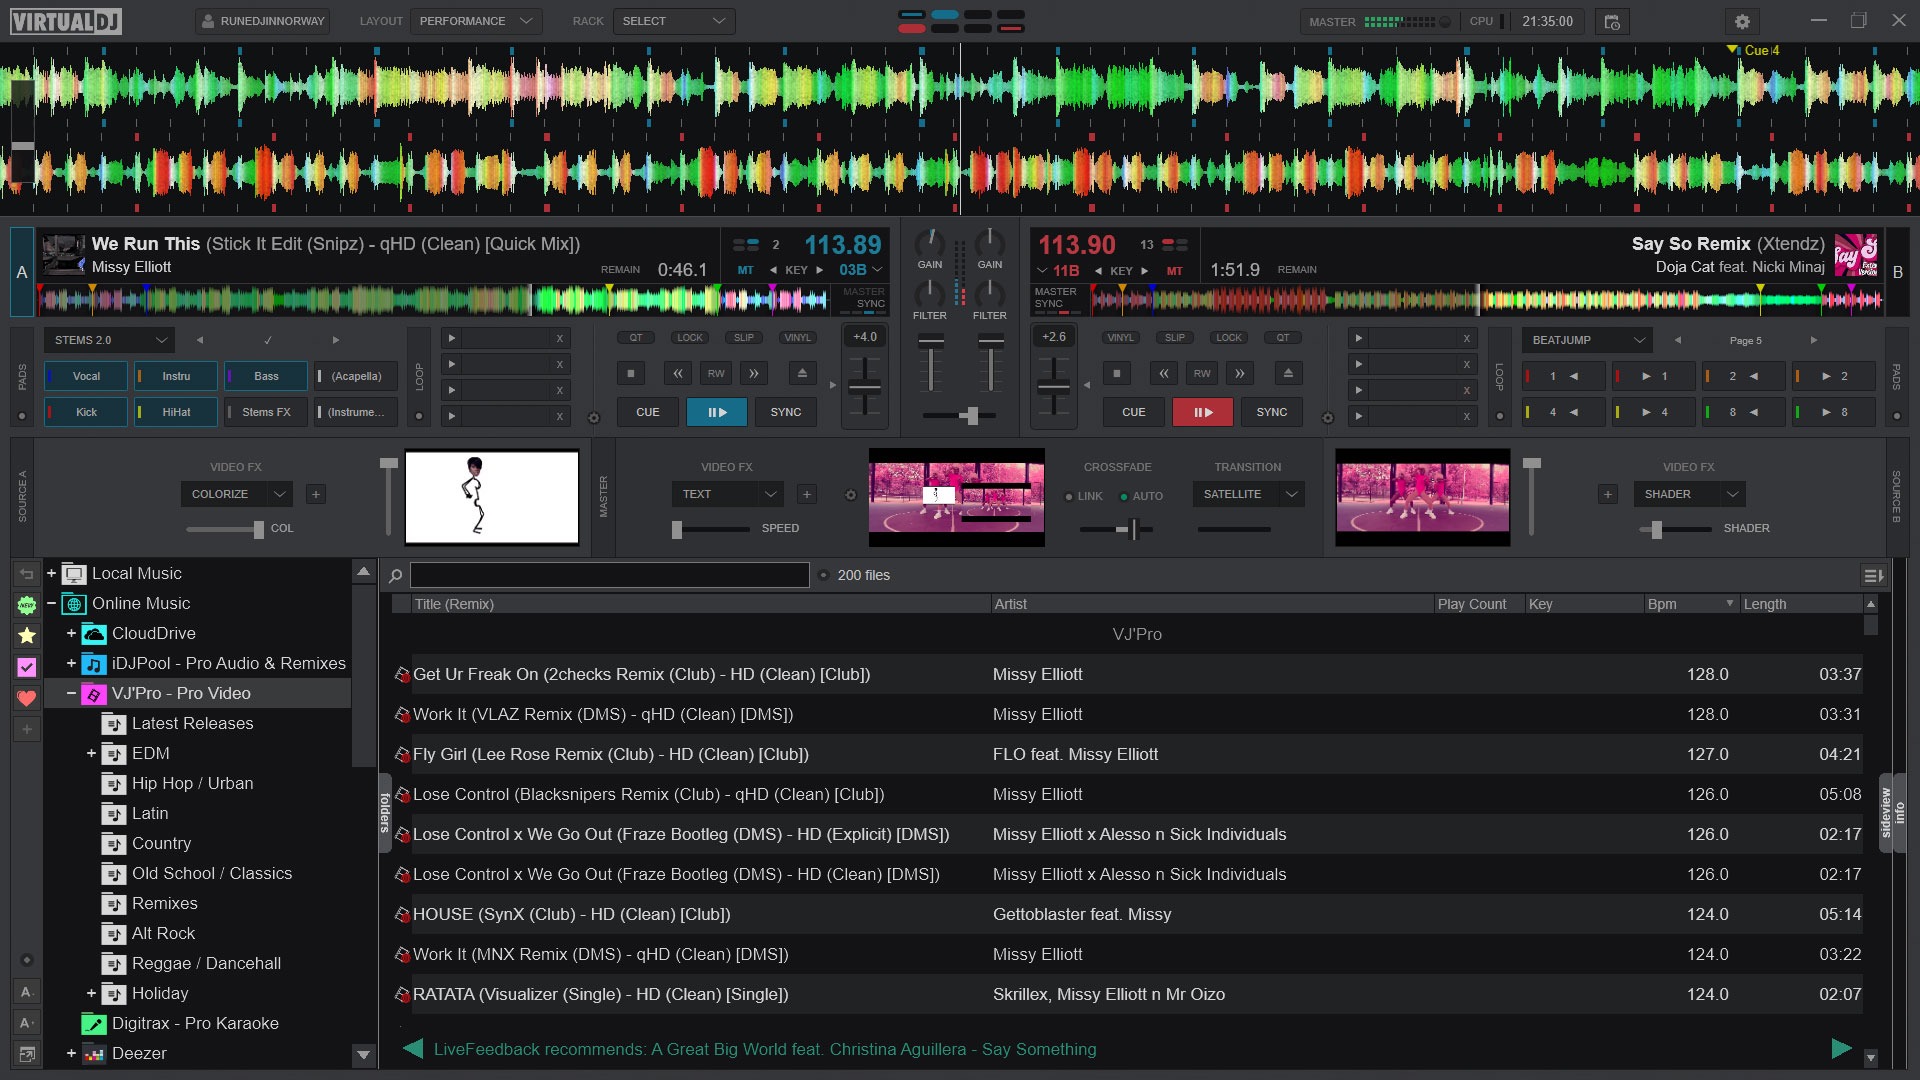Toggle the Vocal stem pad
The width and height of the screenshot is (1920, 1080).
86,376
